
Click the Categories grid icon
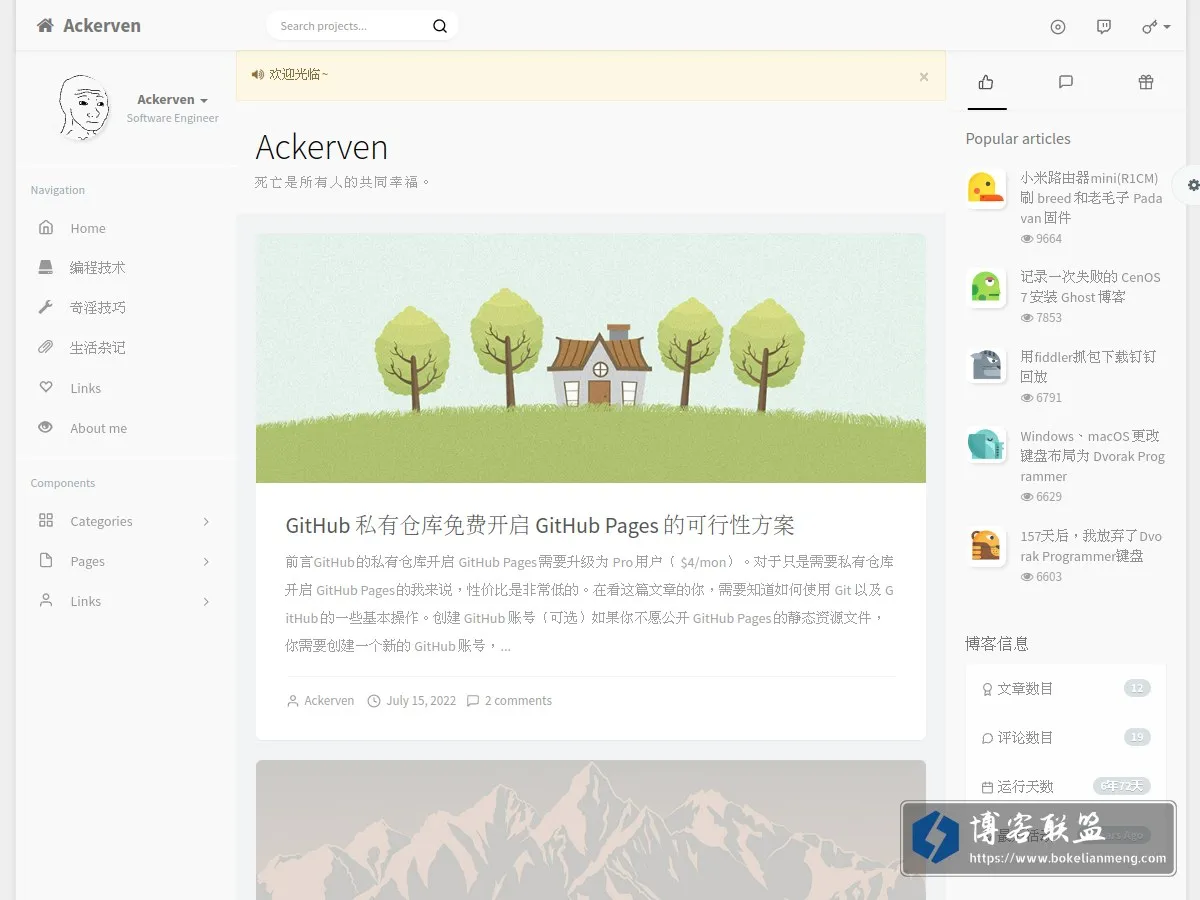tap(45, 520)
